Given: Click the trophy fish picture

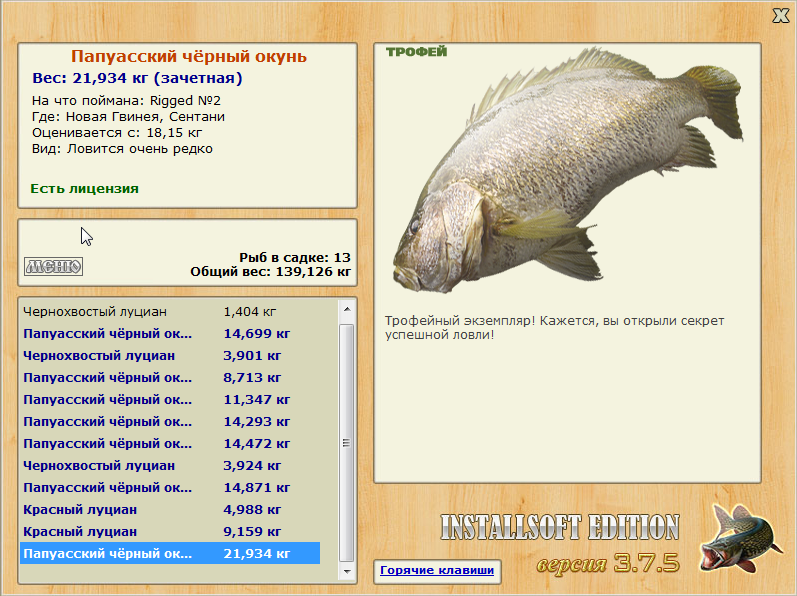Looking at the screenshot, I should pos(567,170).
